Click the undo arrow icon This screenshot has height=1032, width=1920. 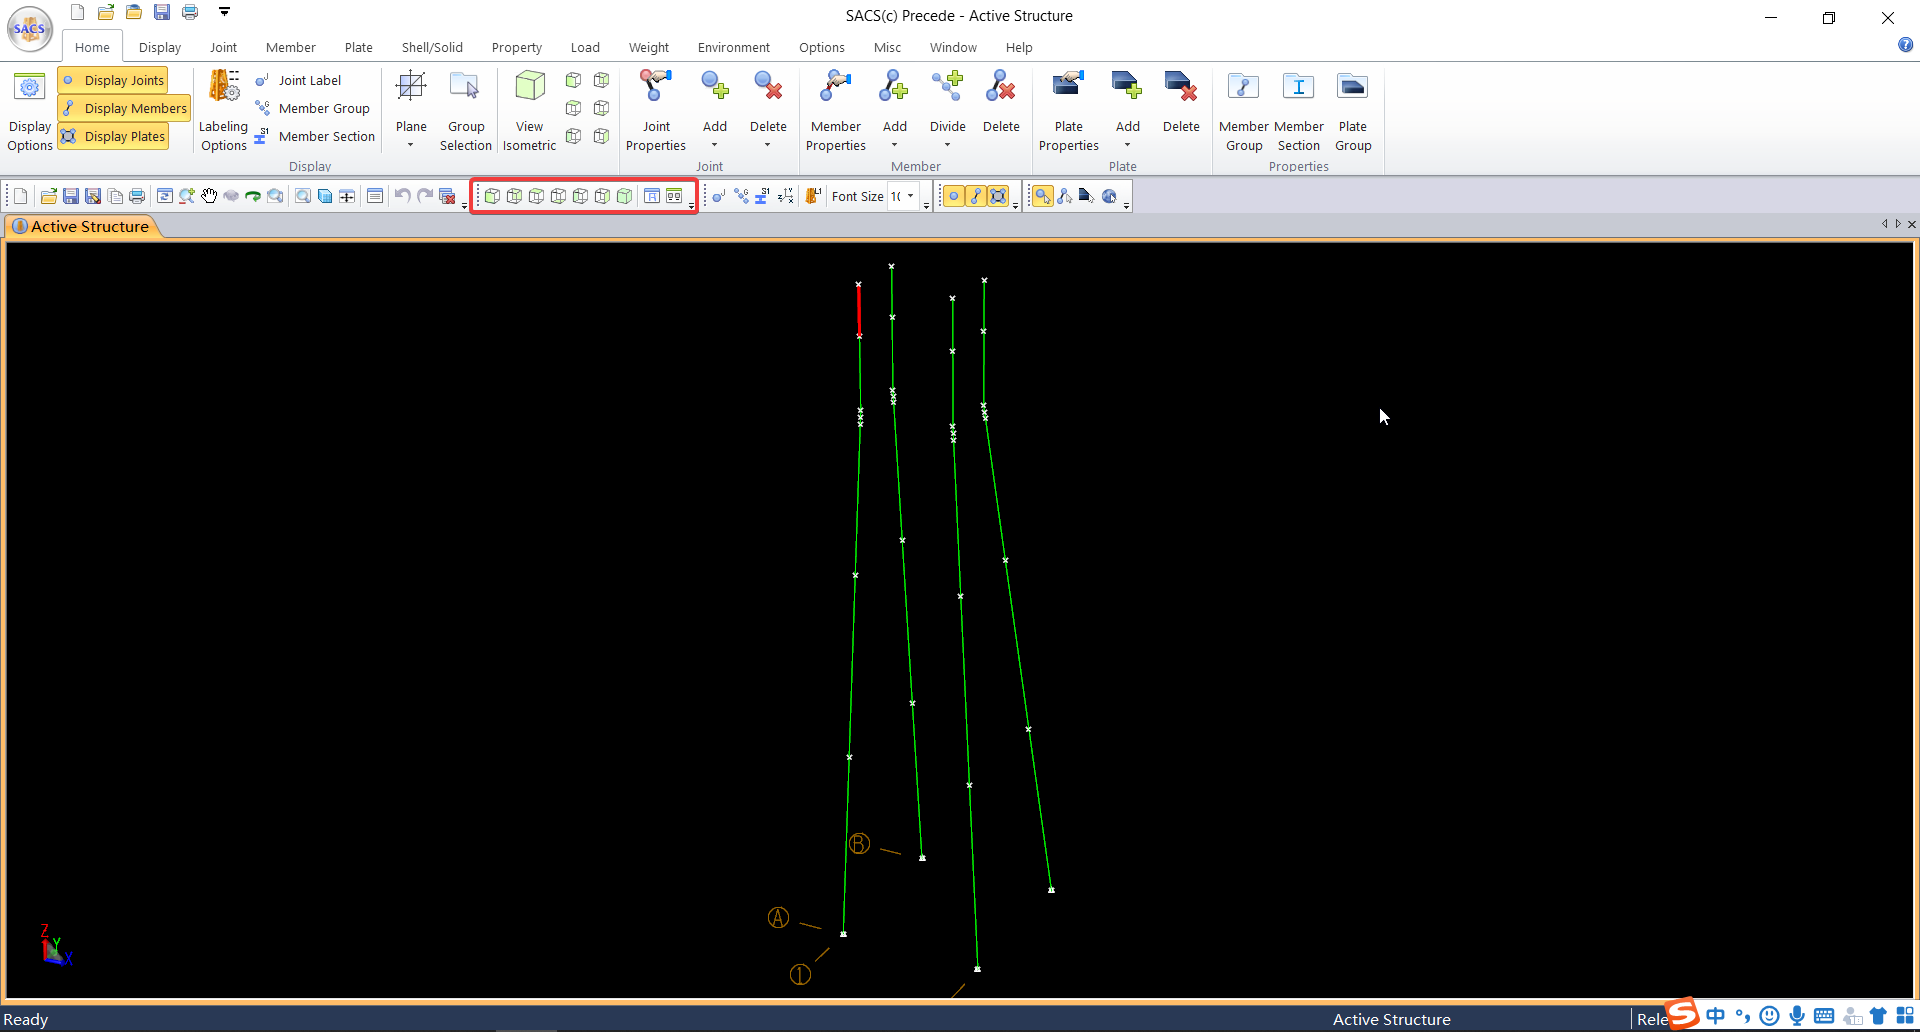click(402, 196)
